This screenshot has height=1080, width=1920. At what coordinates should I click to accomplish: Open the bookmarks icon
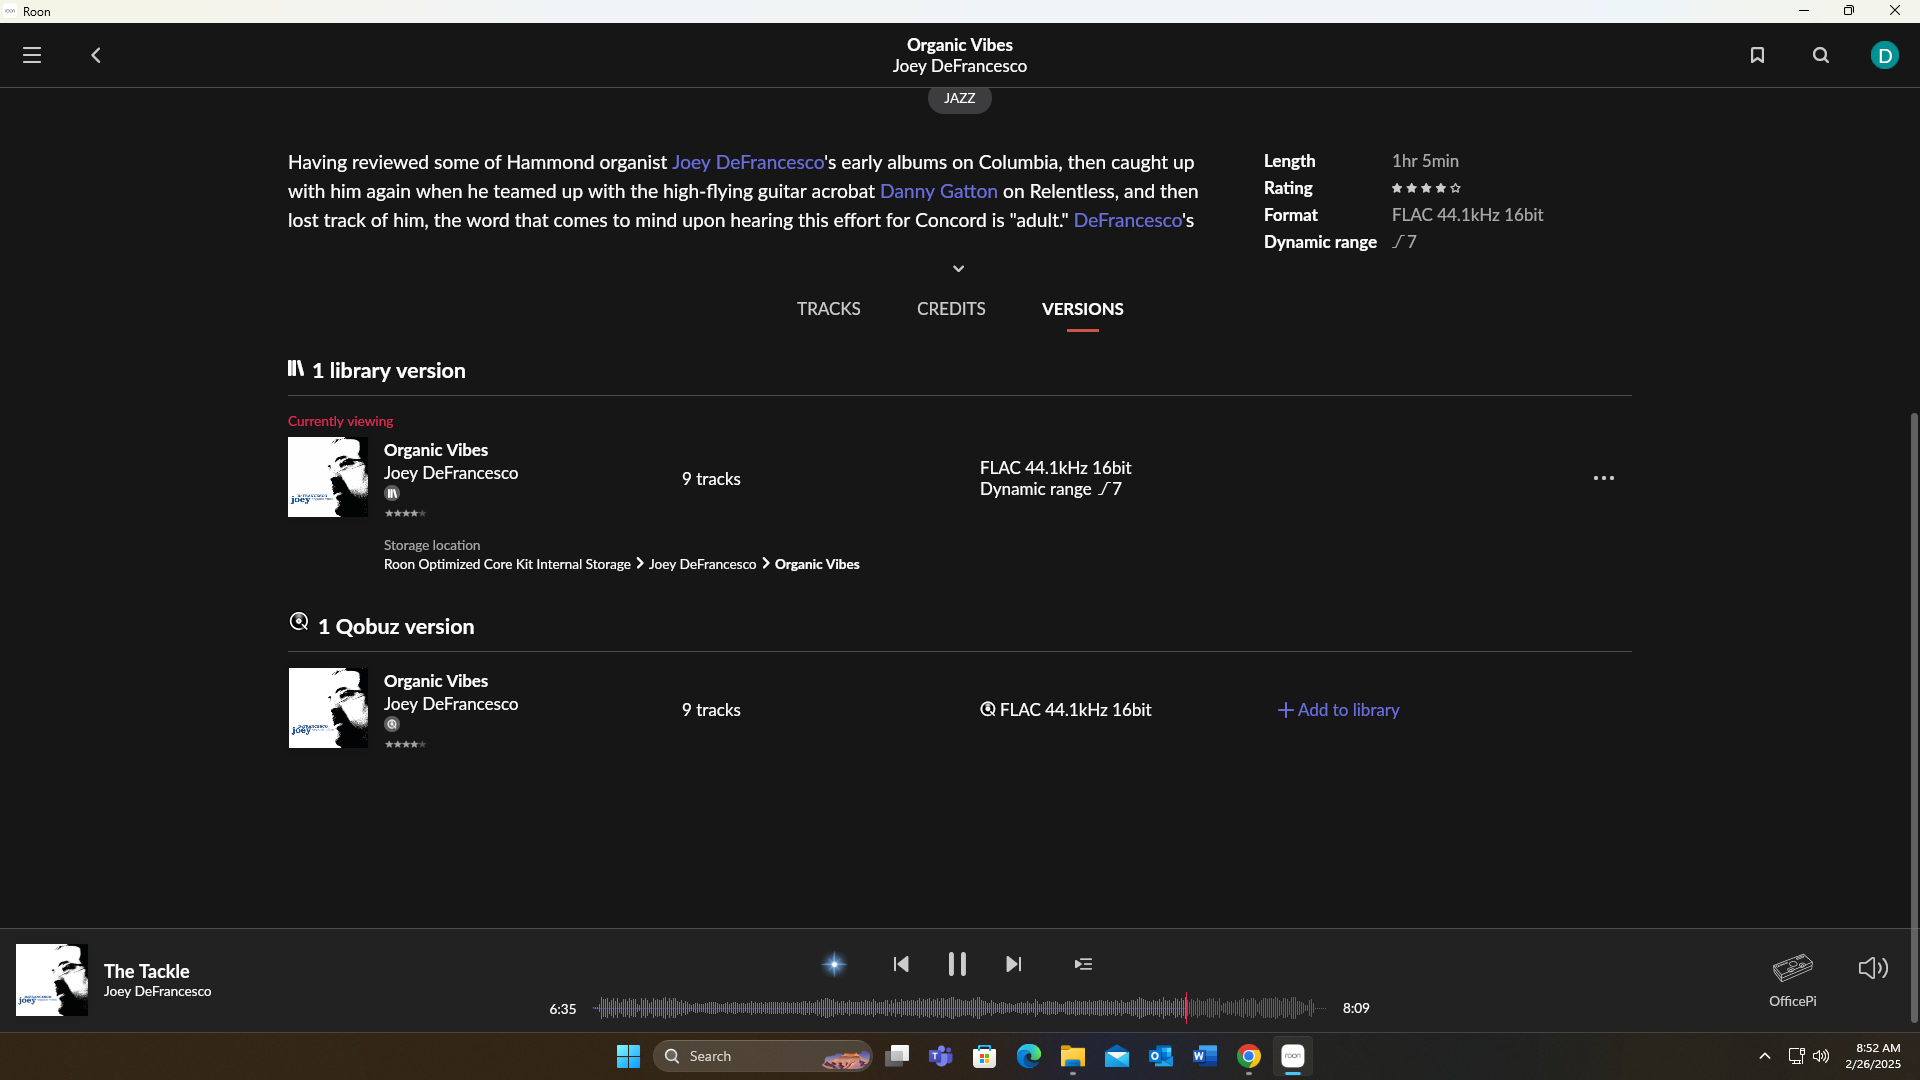1757,55
